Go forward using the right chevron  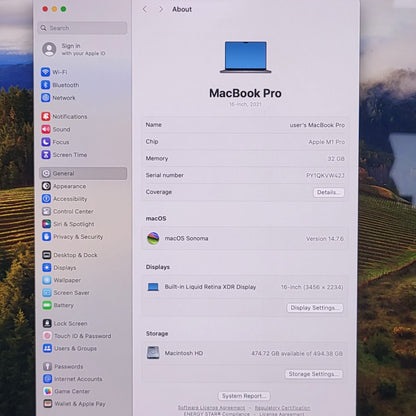pos(161,9)
